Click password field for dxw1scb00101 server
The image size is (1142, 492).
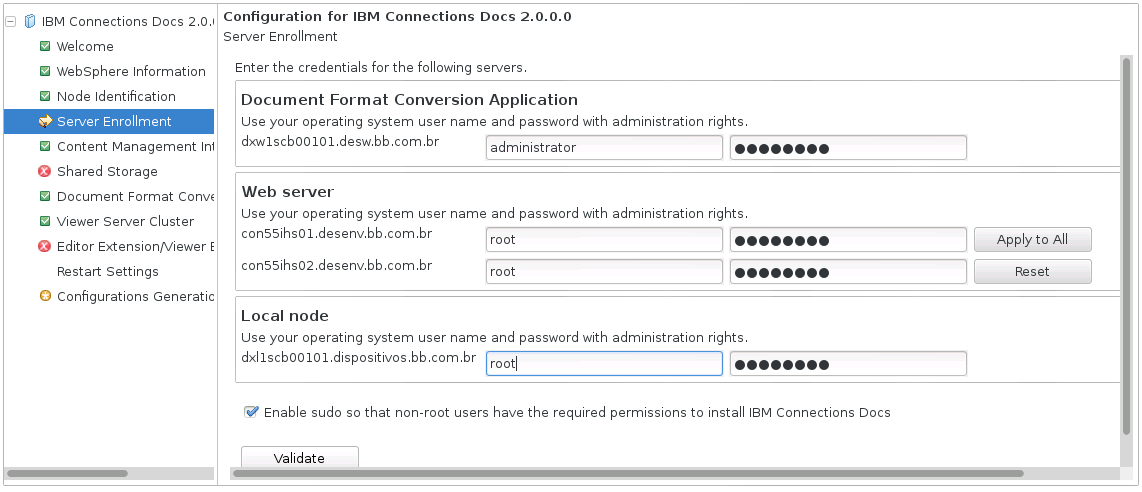pos(848,147)
